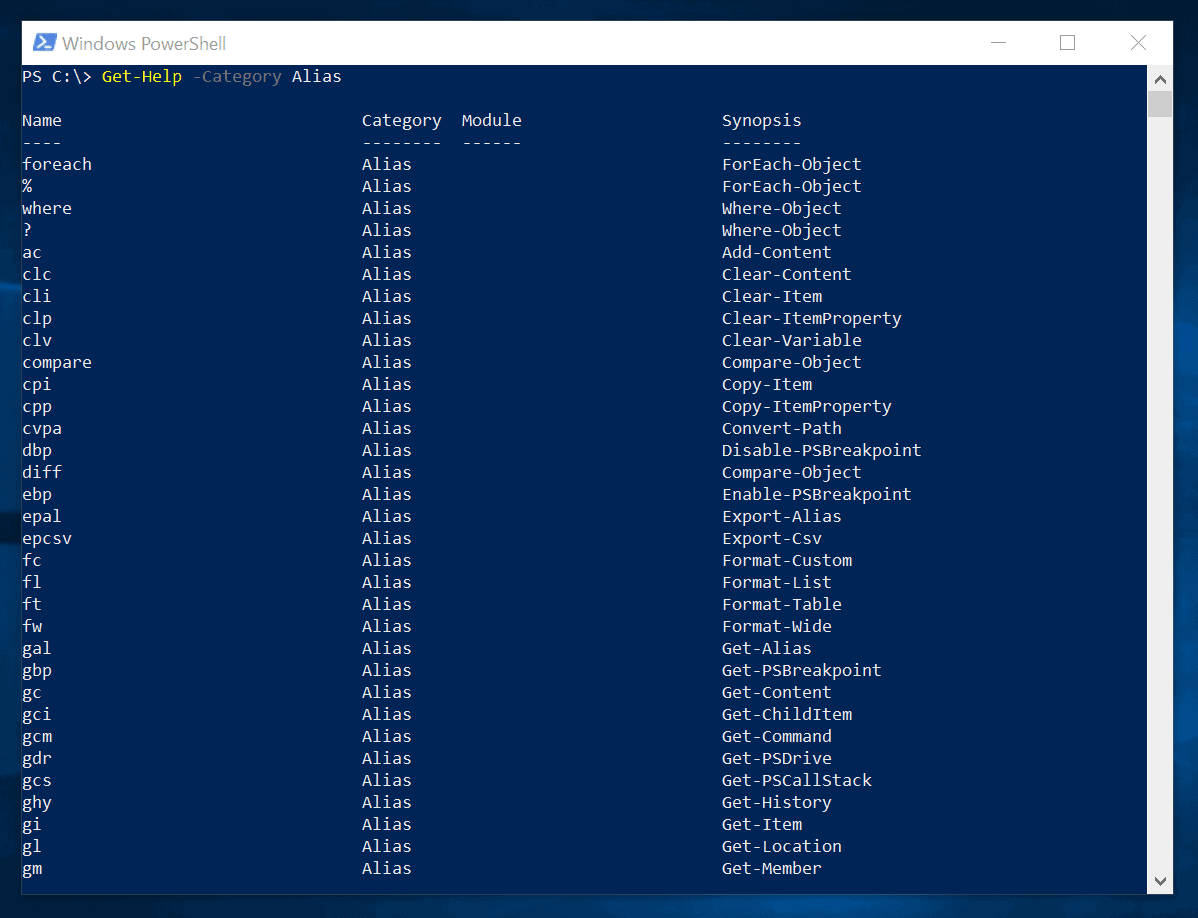Click the Add-Content synopsis

776,252
